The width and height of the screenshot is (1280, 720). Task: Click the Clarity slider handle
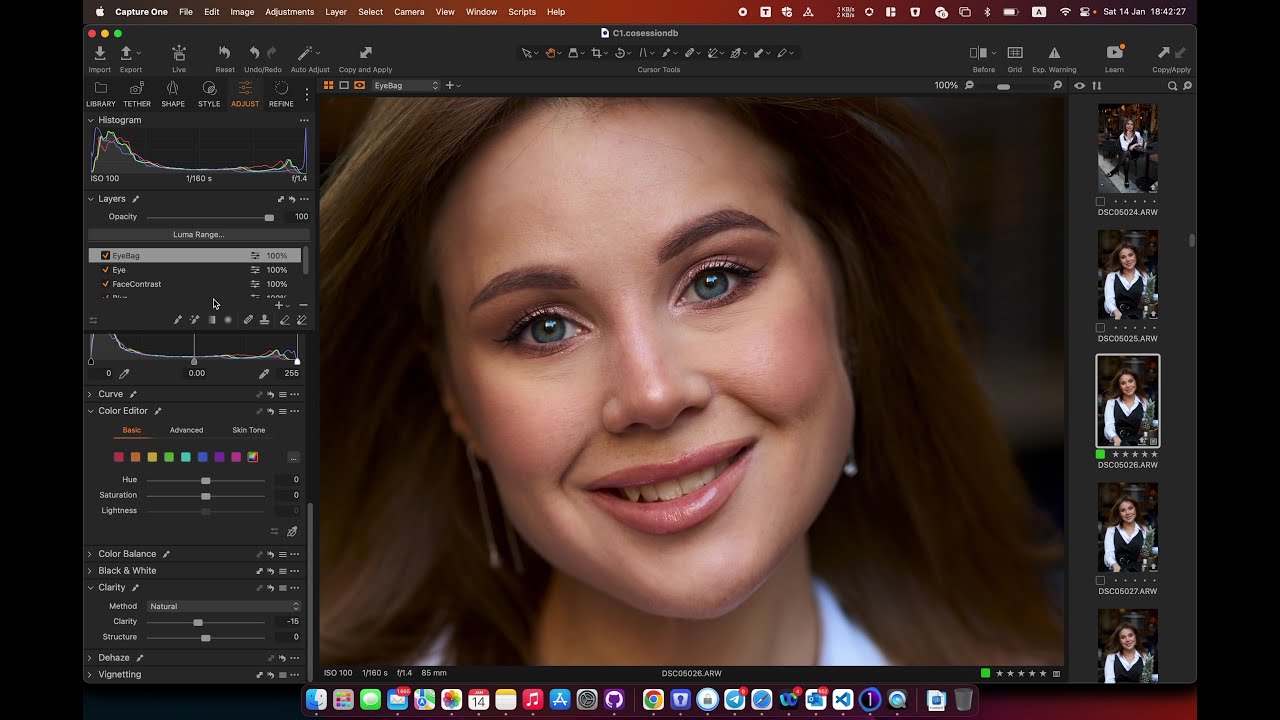point(198,622)
